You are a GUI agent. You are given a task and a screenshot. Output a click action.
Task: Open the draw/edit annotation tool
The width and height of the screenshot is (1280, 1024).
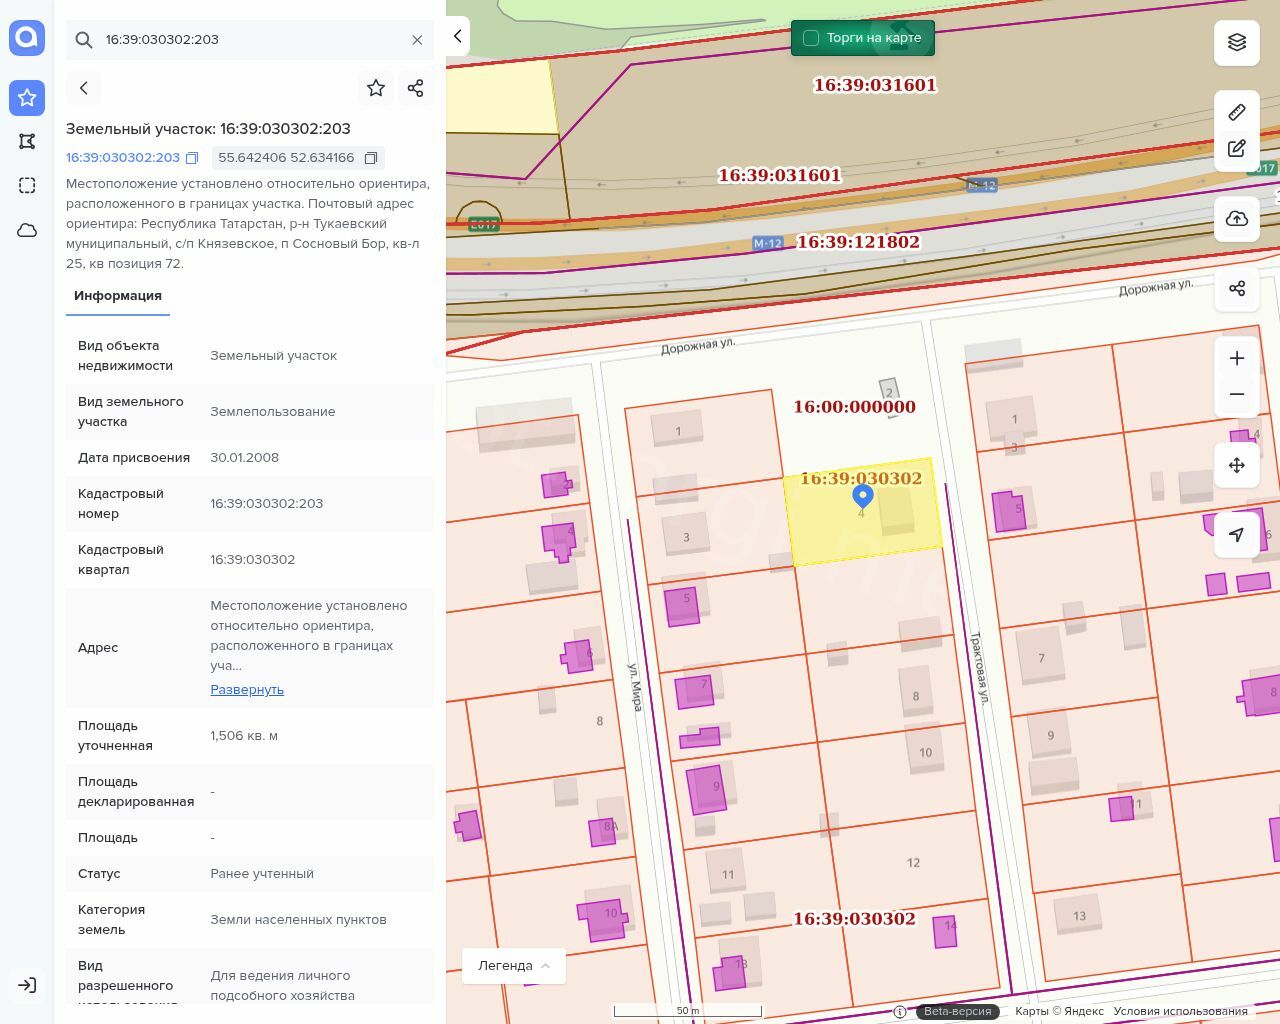tap(1237, 149)
